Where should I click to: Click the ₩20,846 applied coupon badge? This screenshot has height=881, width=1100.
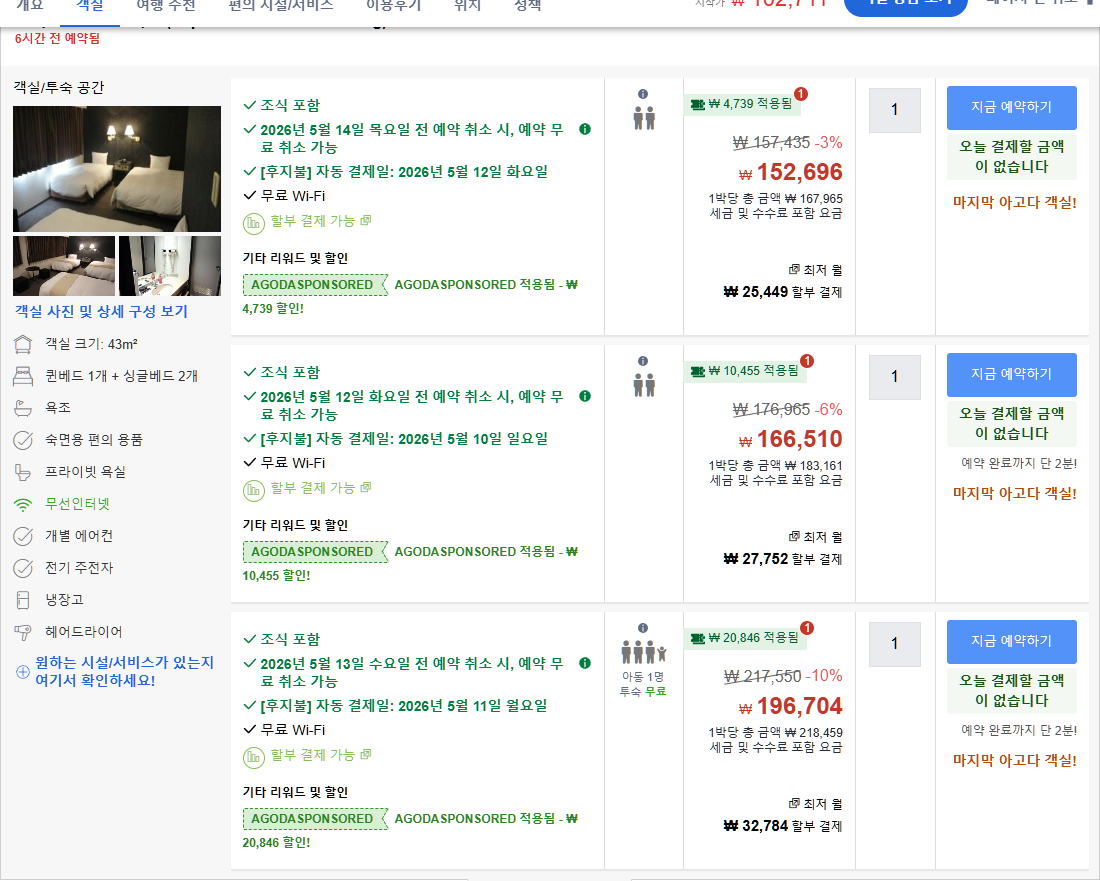click(745, 638)
